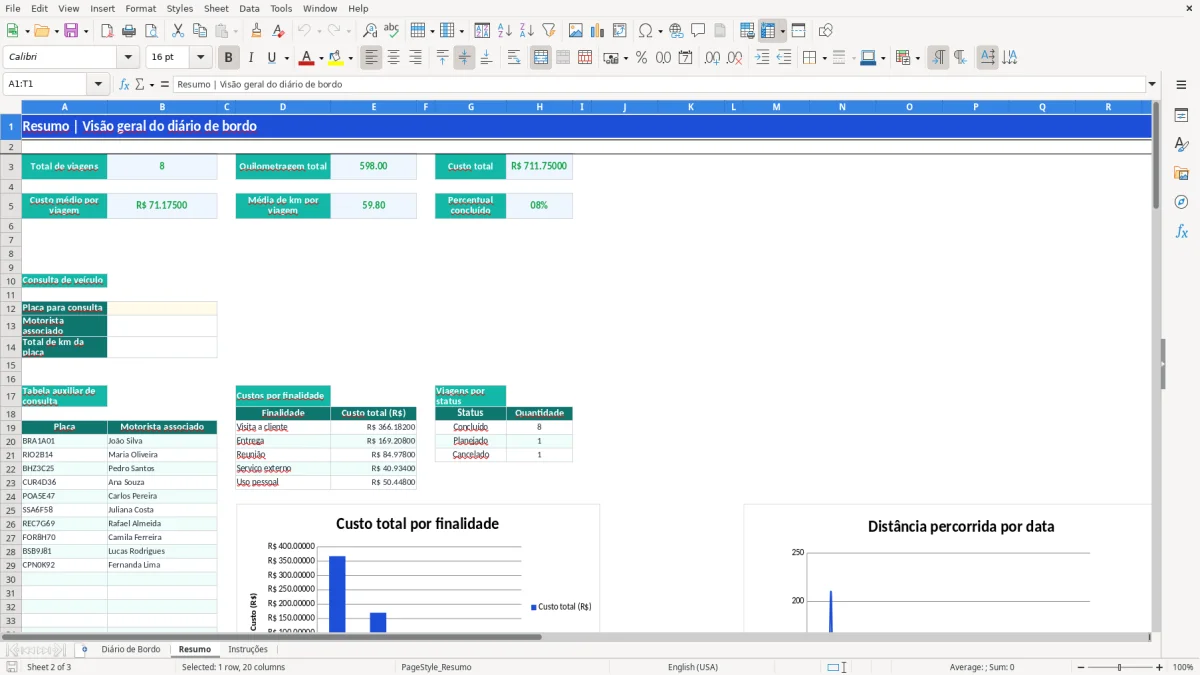
Task: Insert Special Character omega icon
Action: tap(646, 31)
